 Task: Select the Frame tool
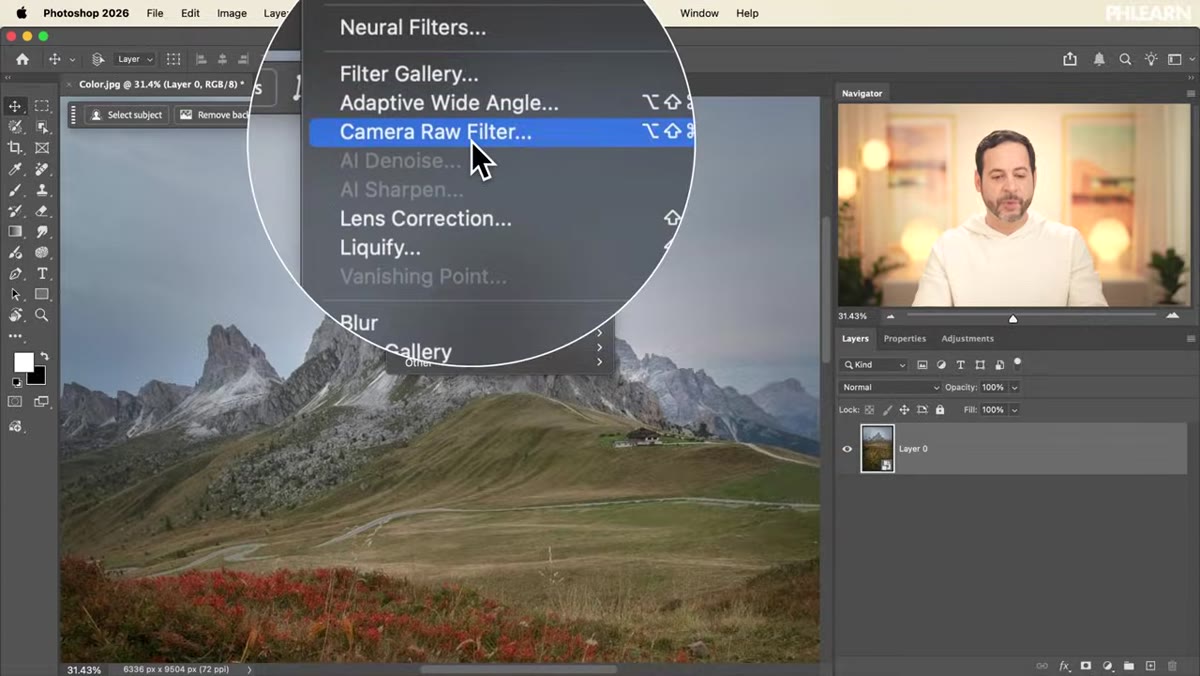(x=42, y=148)
